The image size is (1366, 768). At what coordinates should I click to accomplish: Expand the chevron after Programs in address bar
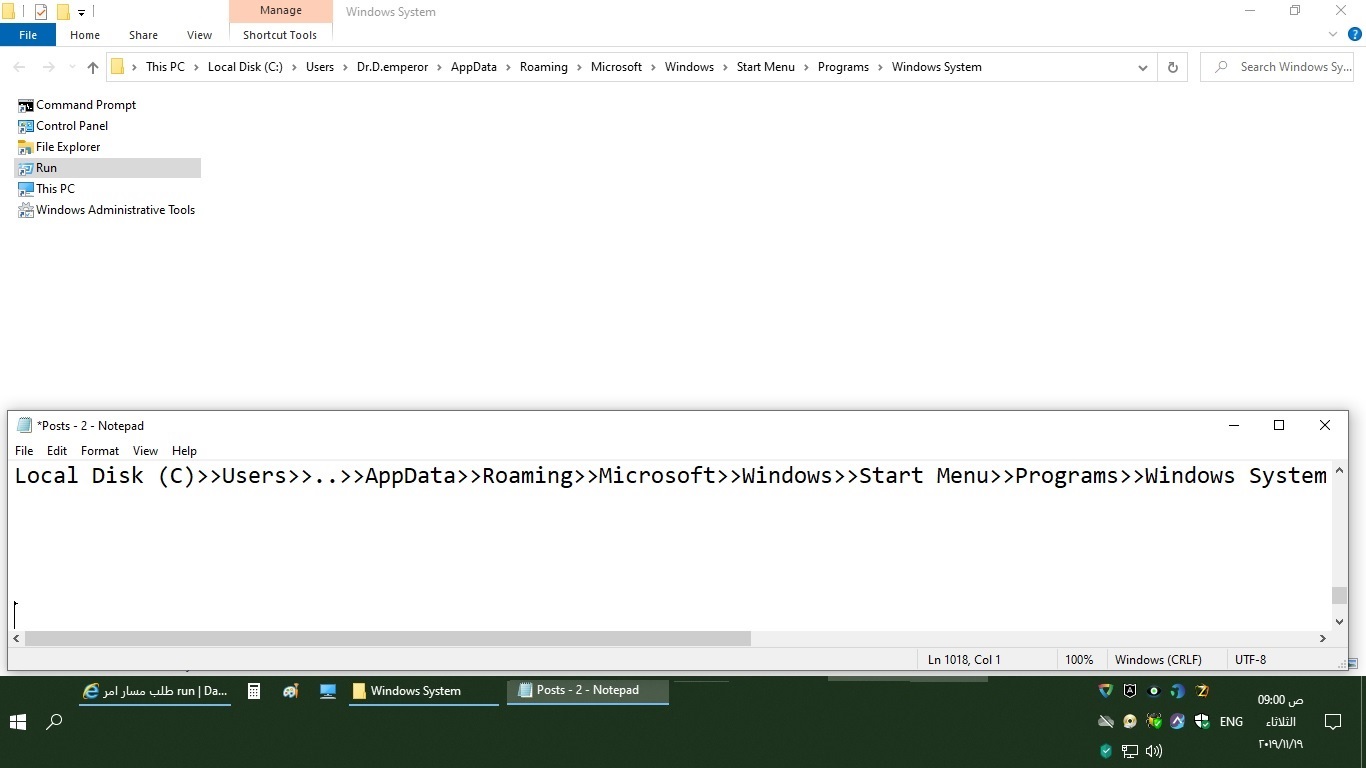tap(880, 67)
